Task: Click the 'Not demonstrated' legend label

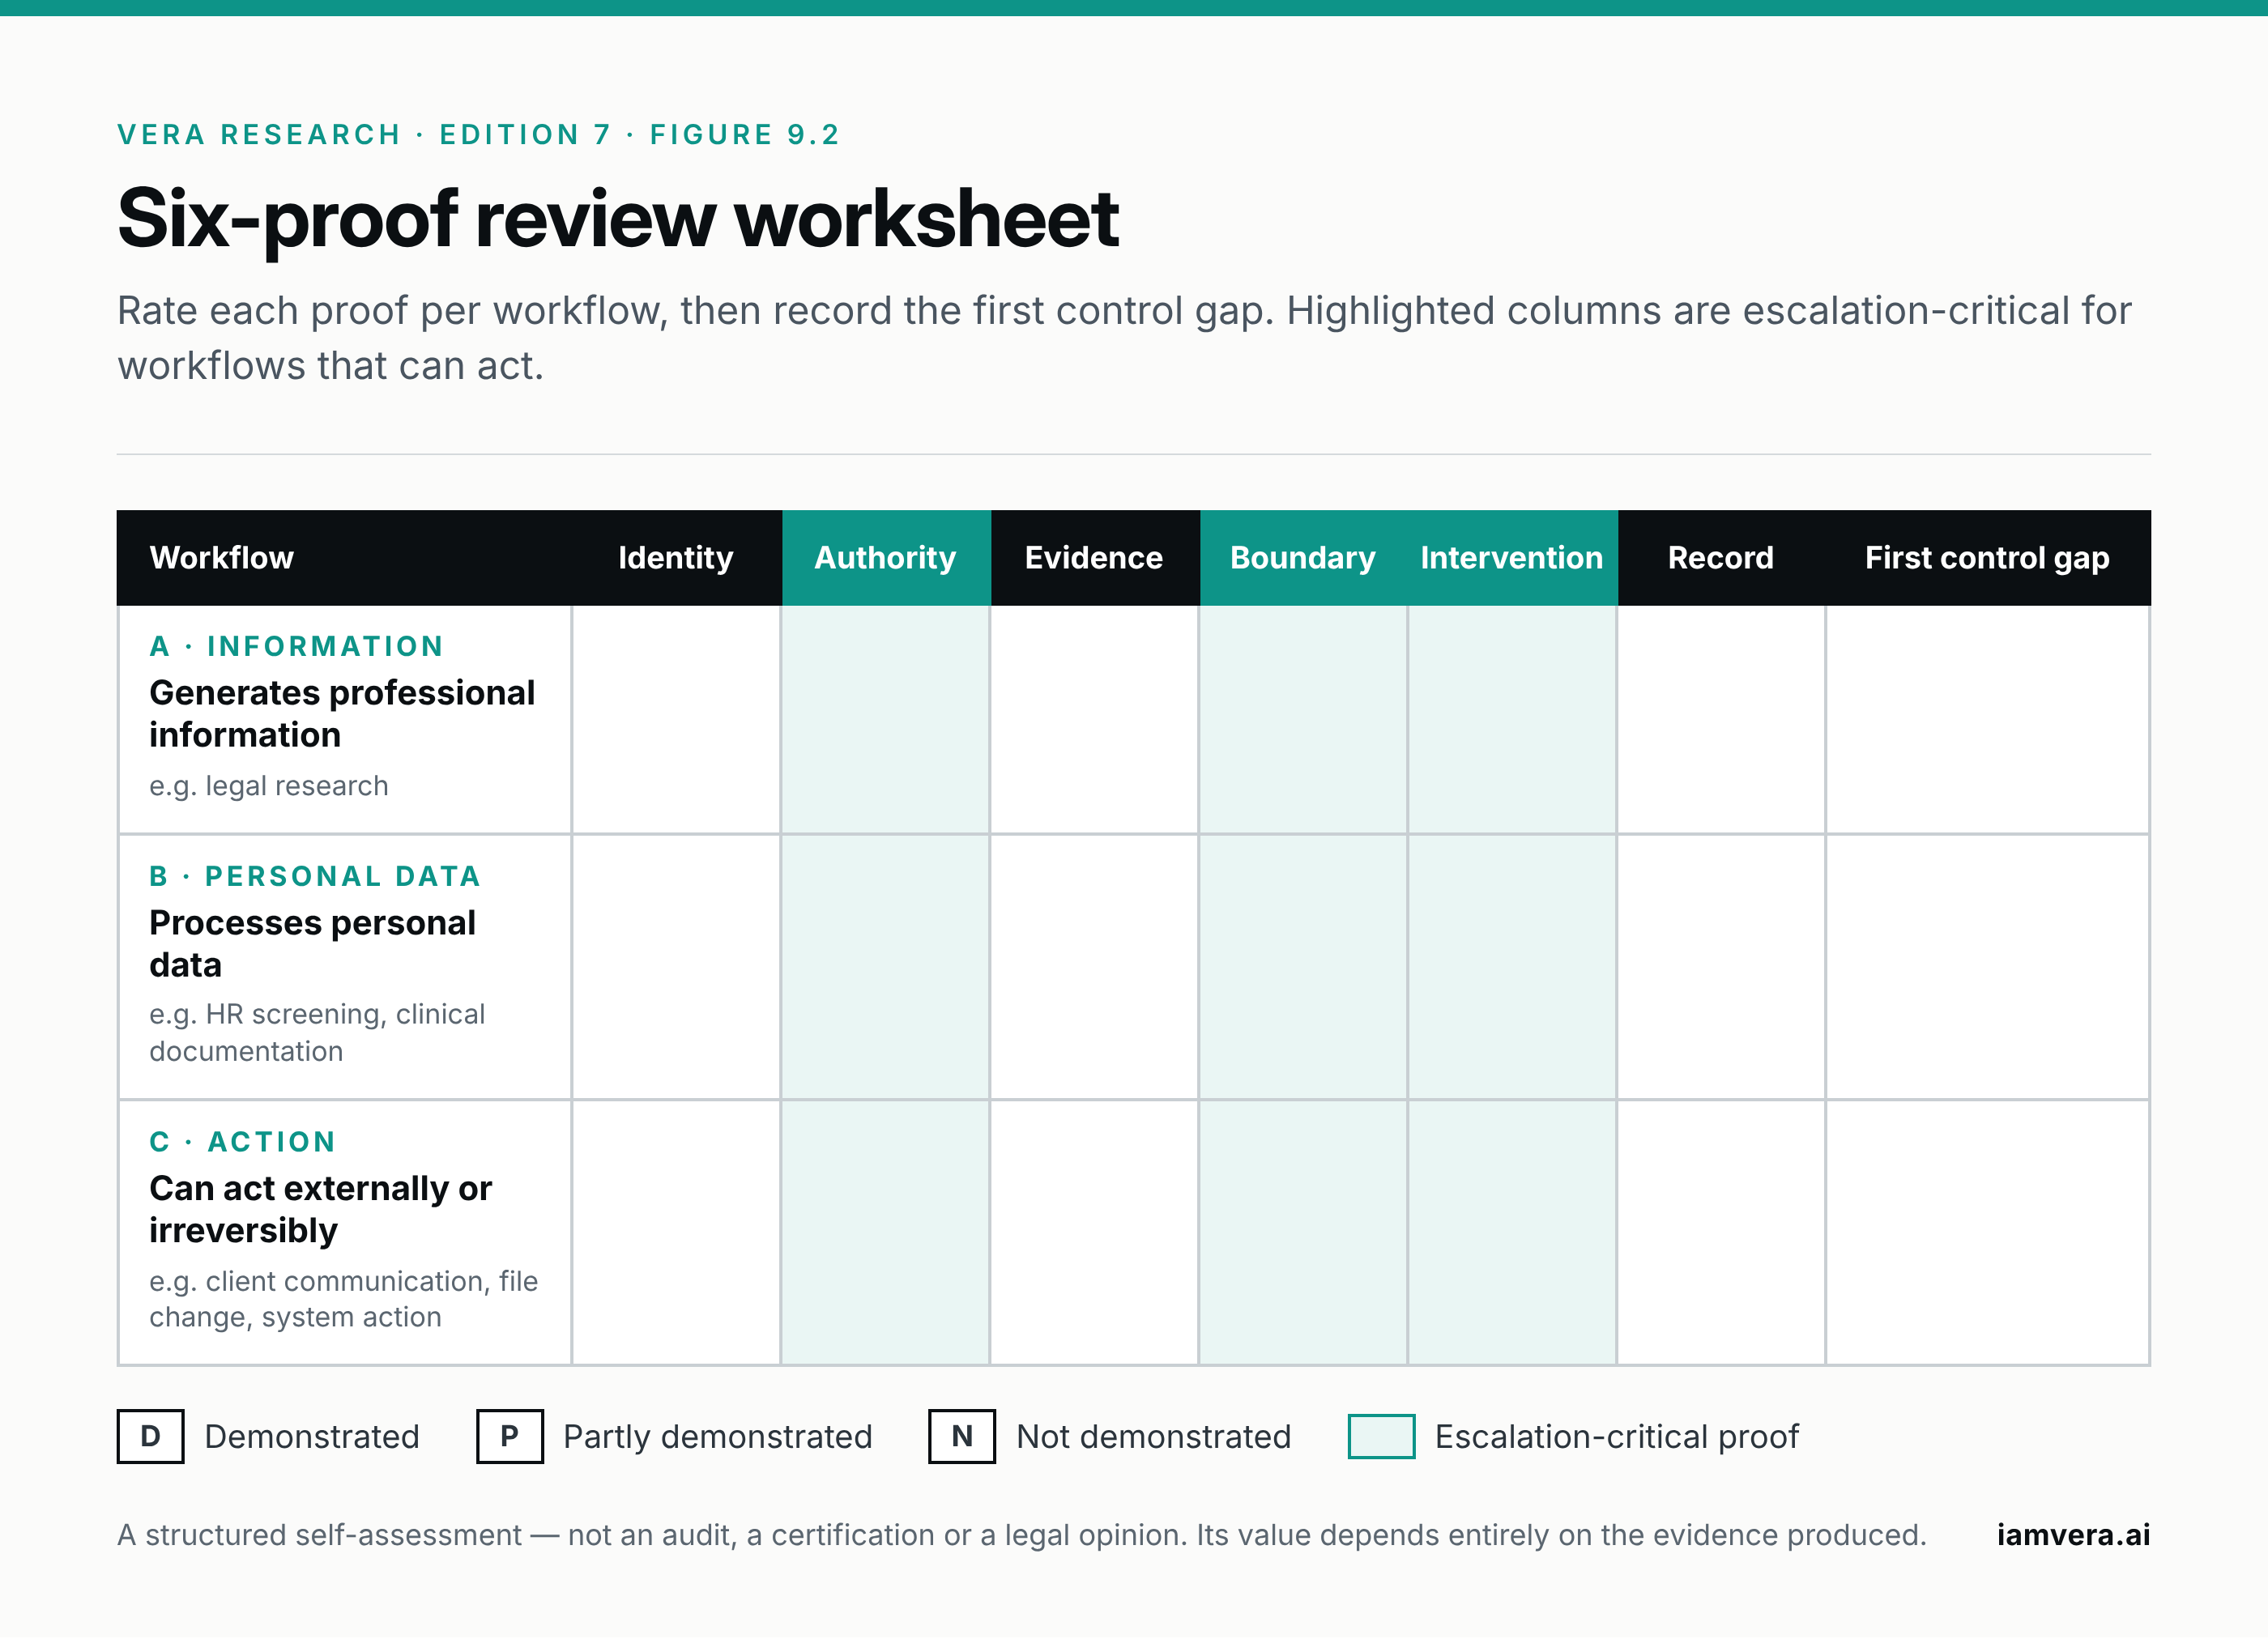Action: [1153, 1436]
